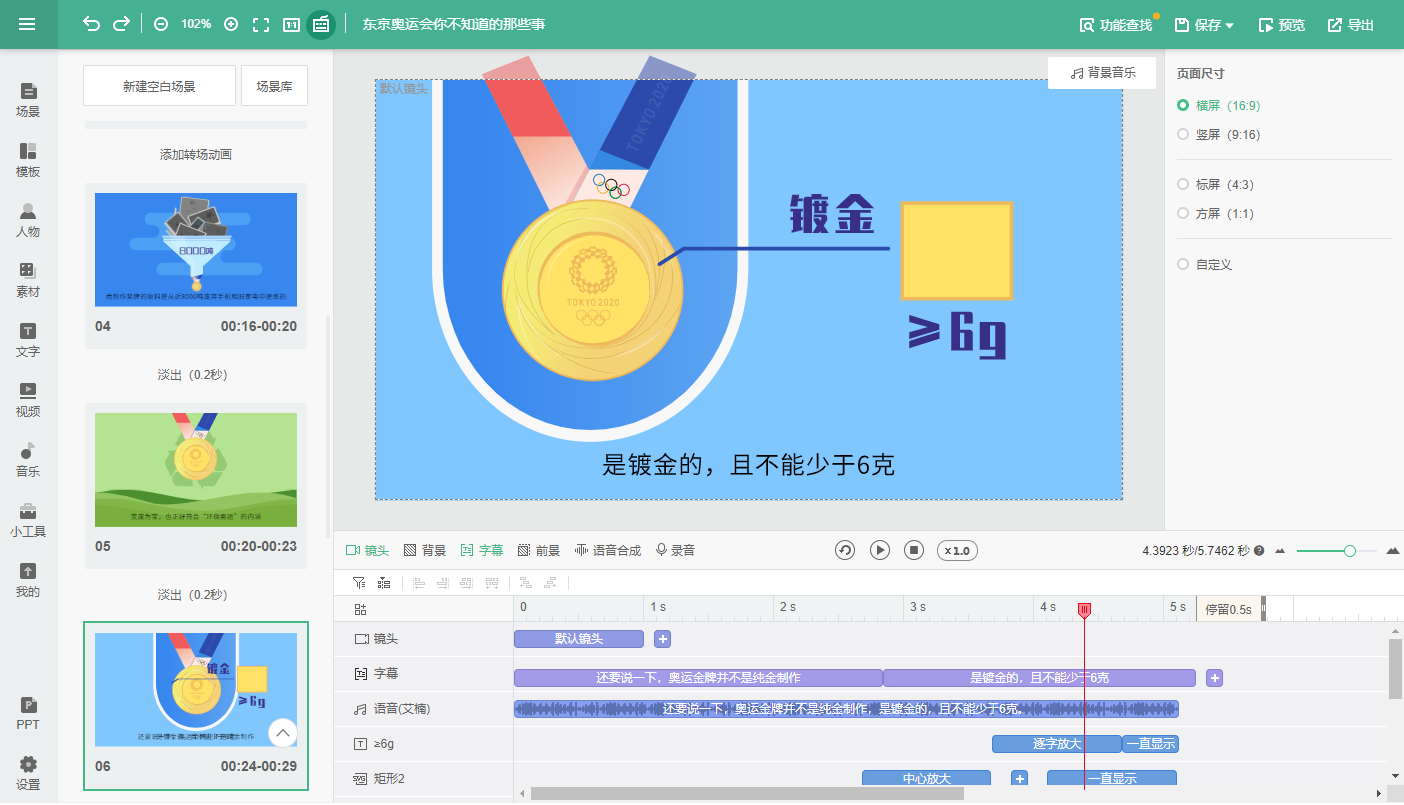Reset canvas to 1:1 size

pyautogui.click(x=291, y=24)
